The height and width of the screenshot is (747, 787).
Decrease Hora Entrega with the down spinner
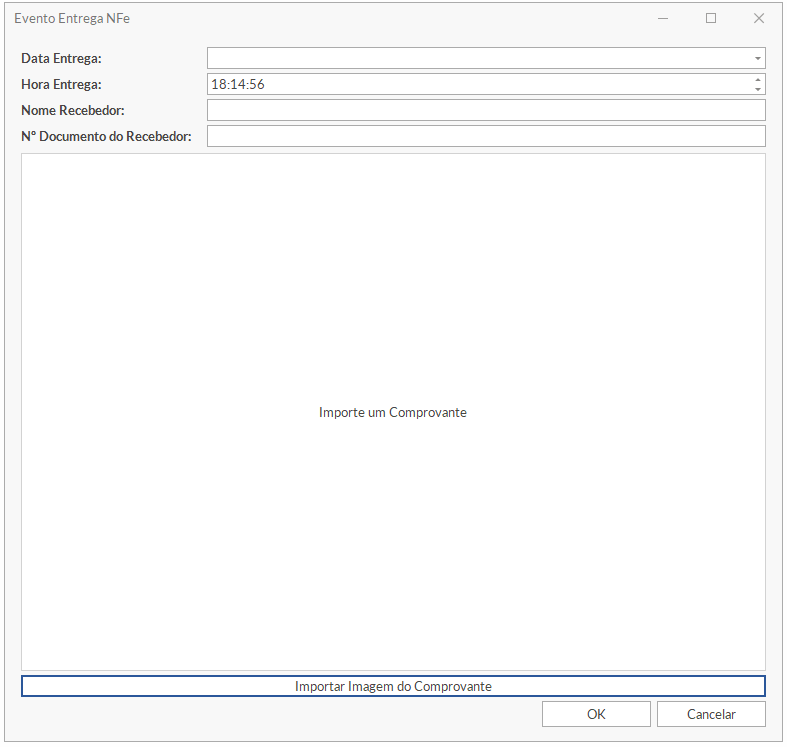[758, 90]
